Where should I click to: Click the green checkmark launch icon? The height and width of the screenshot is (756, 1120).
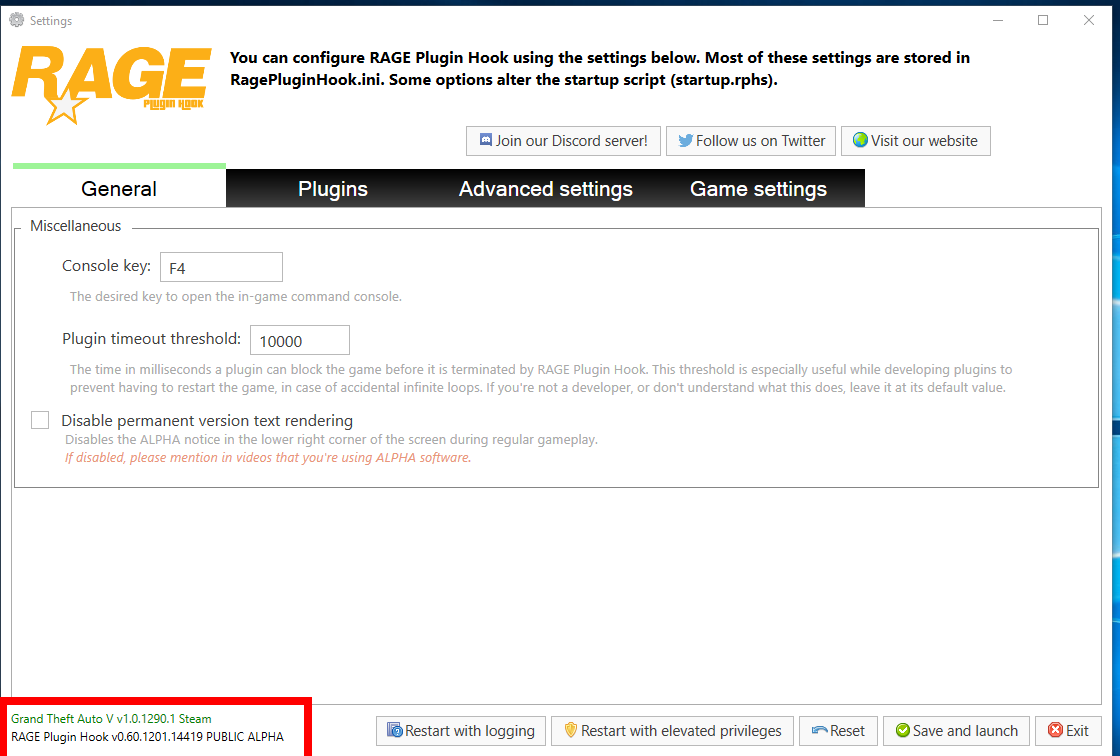(903, 730)
